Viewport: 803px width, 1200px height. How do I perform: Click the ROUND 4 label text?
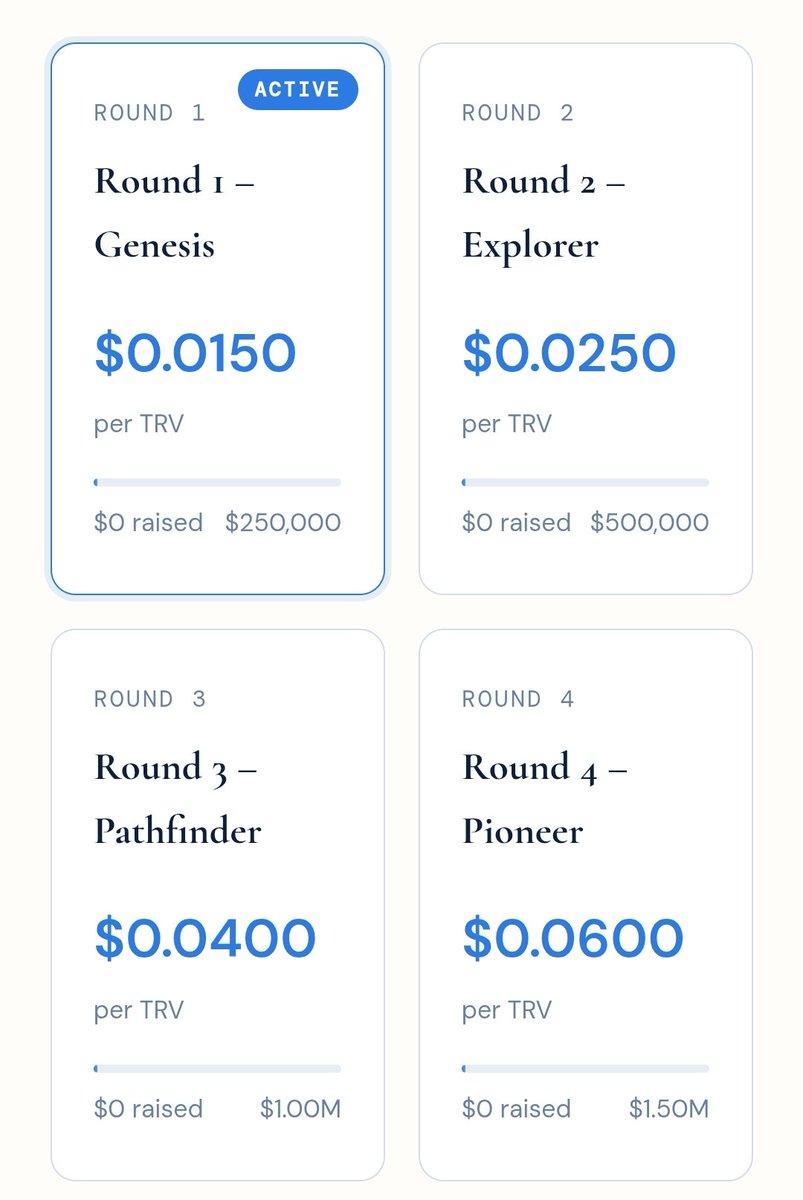tap(518, 699)
